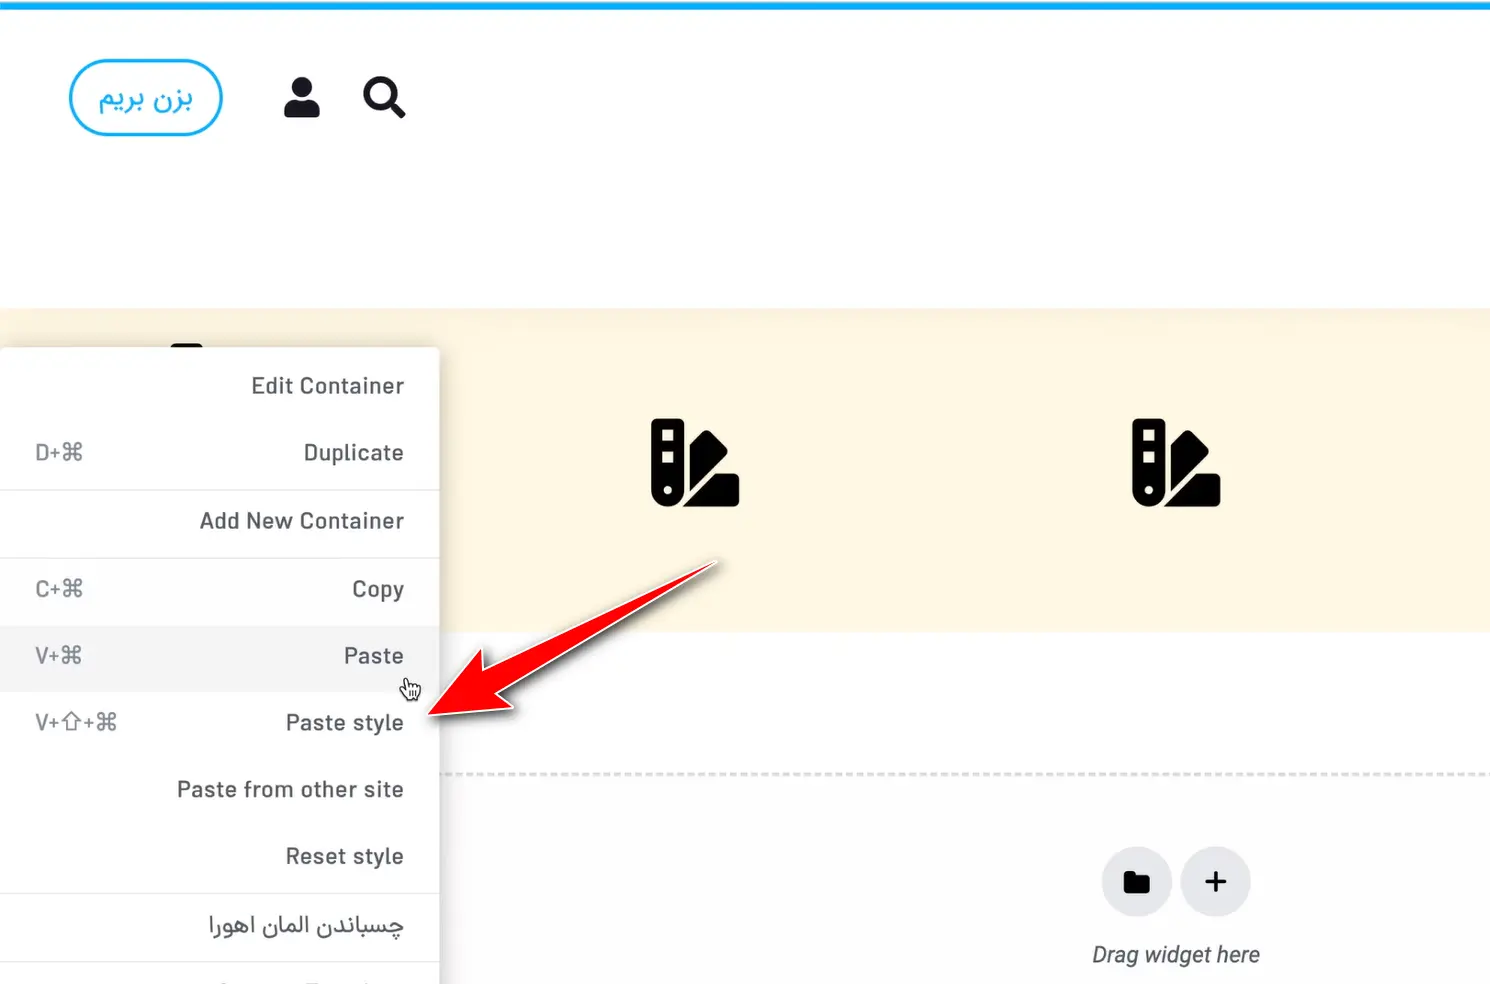Select Reset style from the menu

coord(344,856)
